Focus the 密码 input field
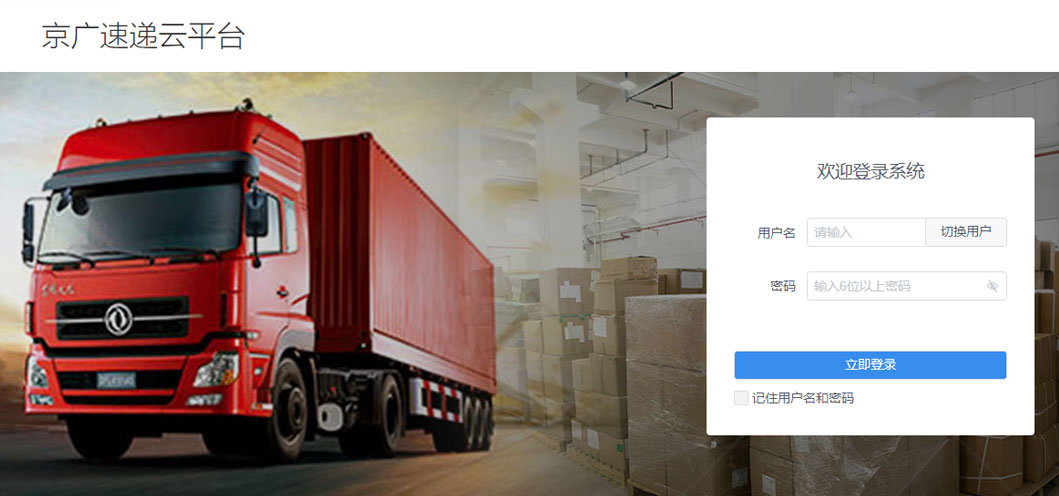 906,286
